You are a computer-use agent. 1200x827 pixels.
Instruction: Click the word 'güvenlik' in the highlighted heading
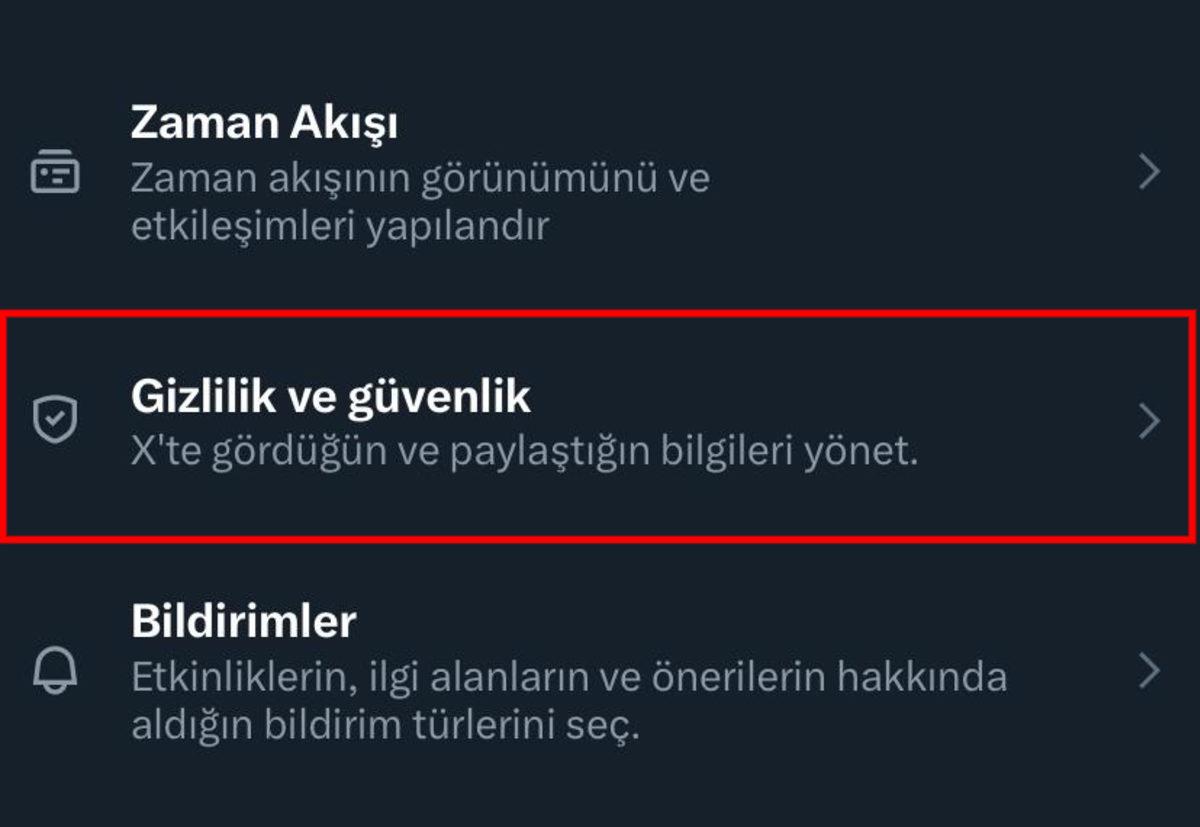439,397
